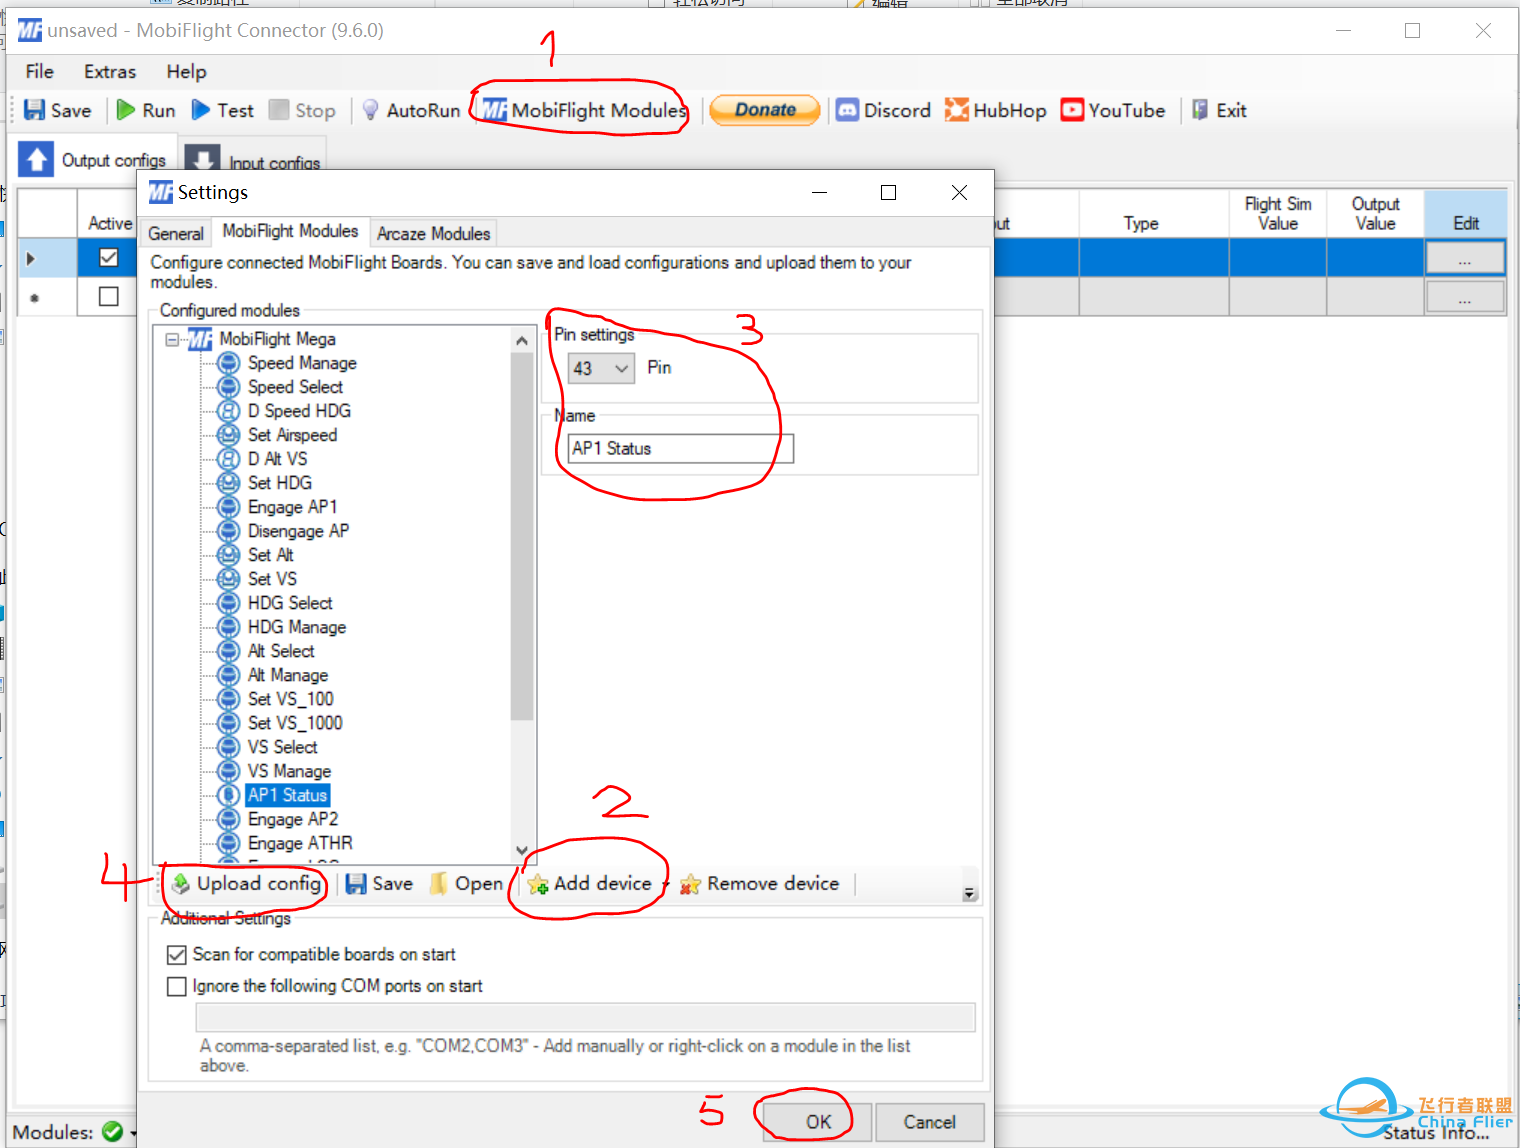Viewport: 1520px width, 1148px height.
Task: Open the File menu
Action: click(x=40, y=71)
